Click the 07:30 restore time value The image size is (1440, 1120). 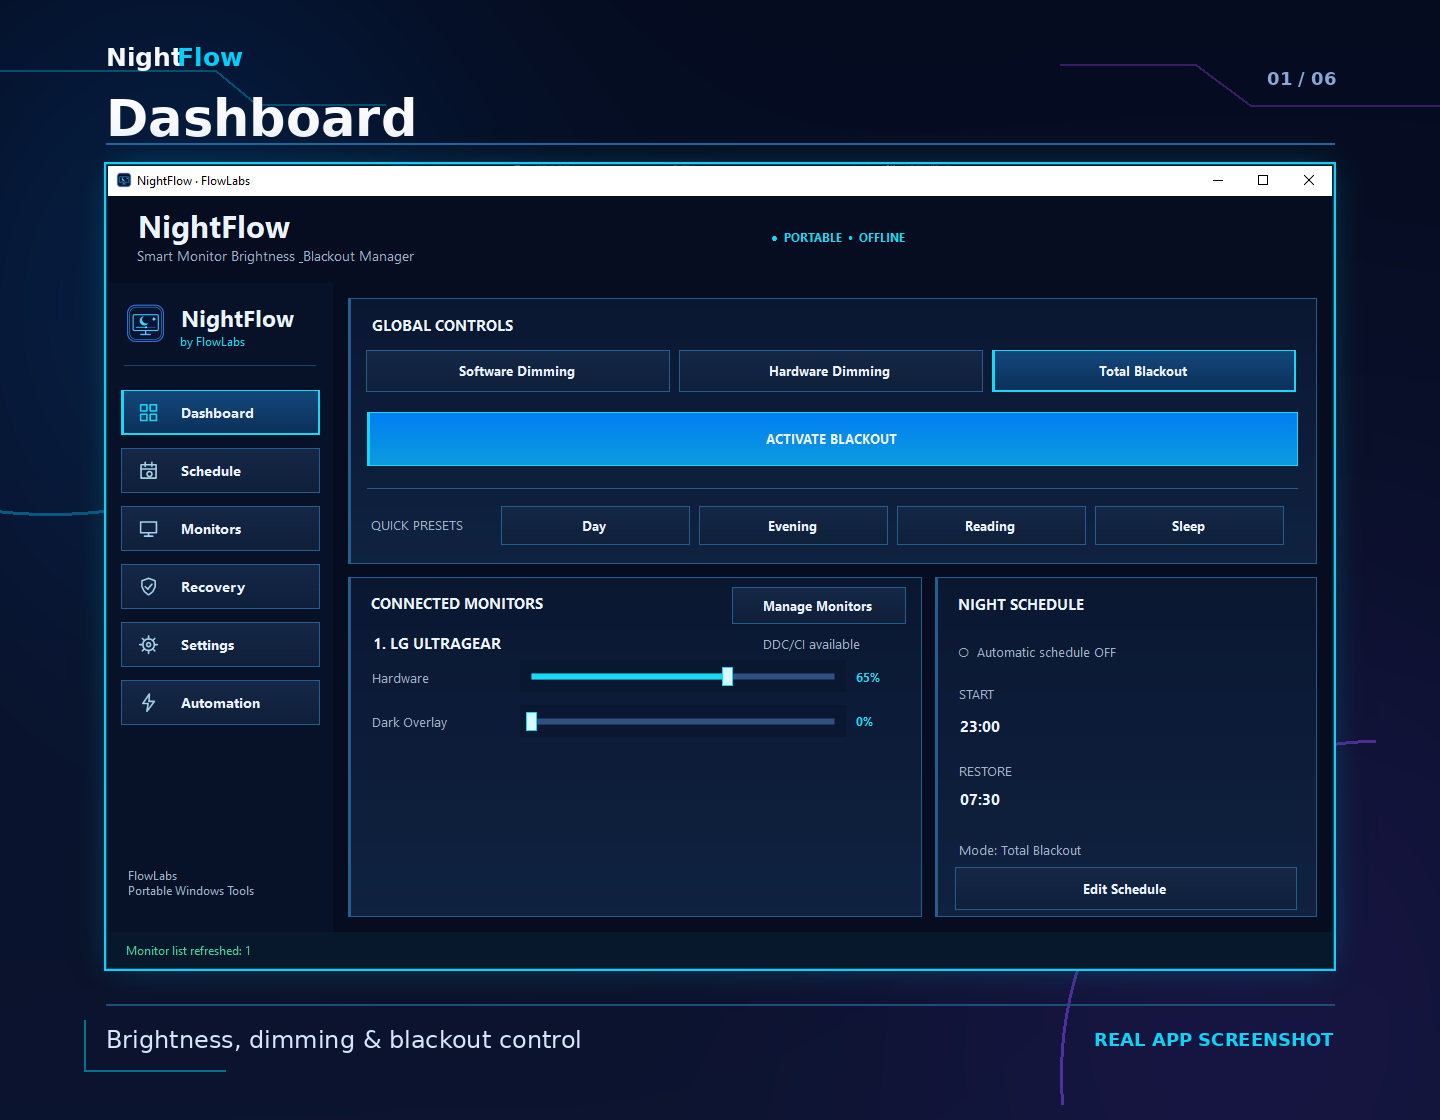pyautogui.click(x=980, y=800)
